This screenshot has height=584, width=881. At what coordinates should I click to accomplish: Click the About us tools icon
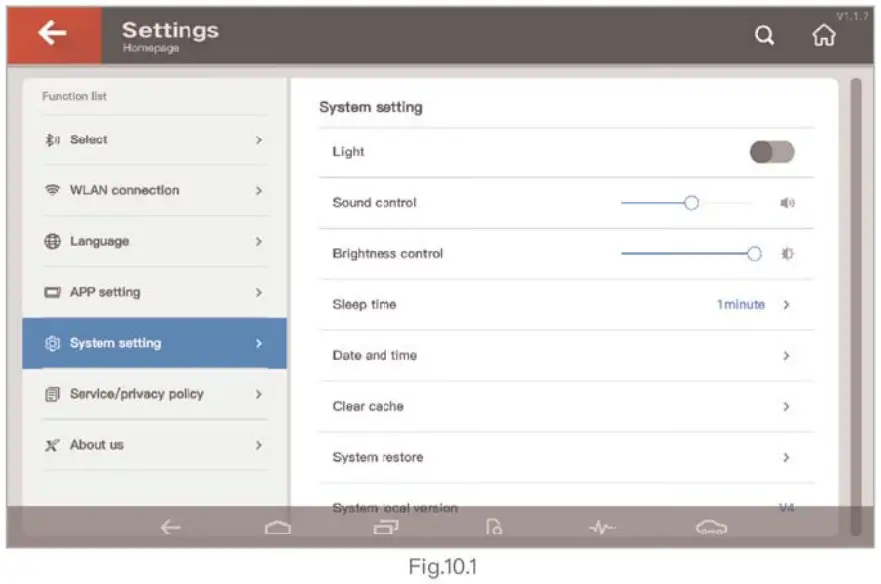coord(52,445)
